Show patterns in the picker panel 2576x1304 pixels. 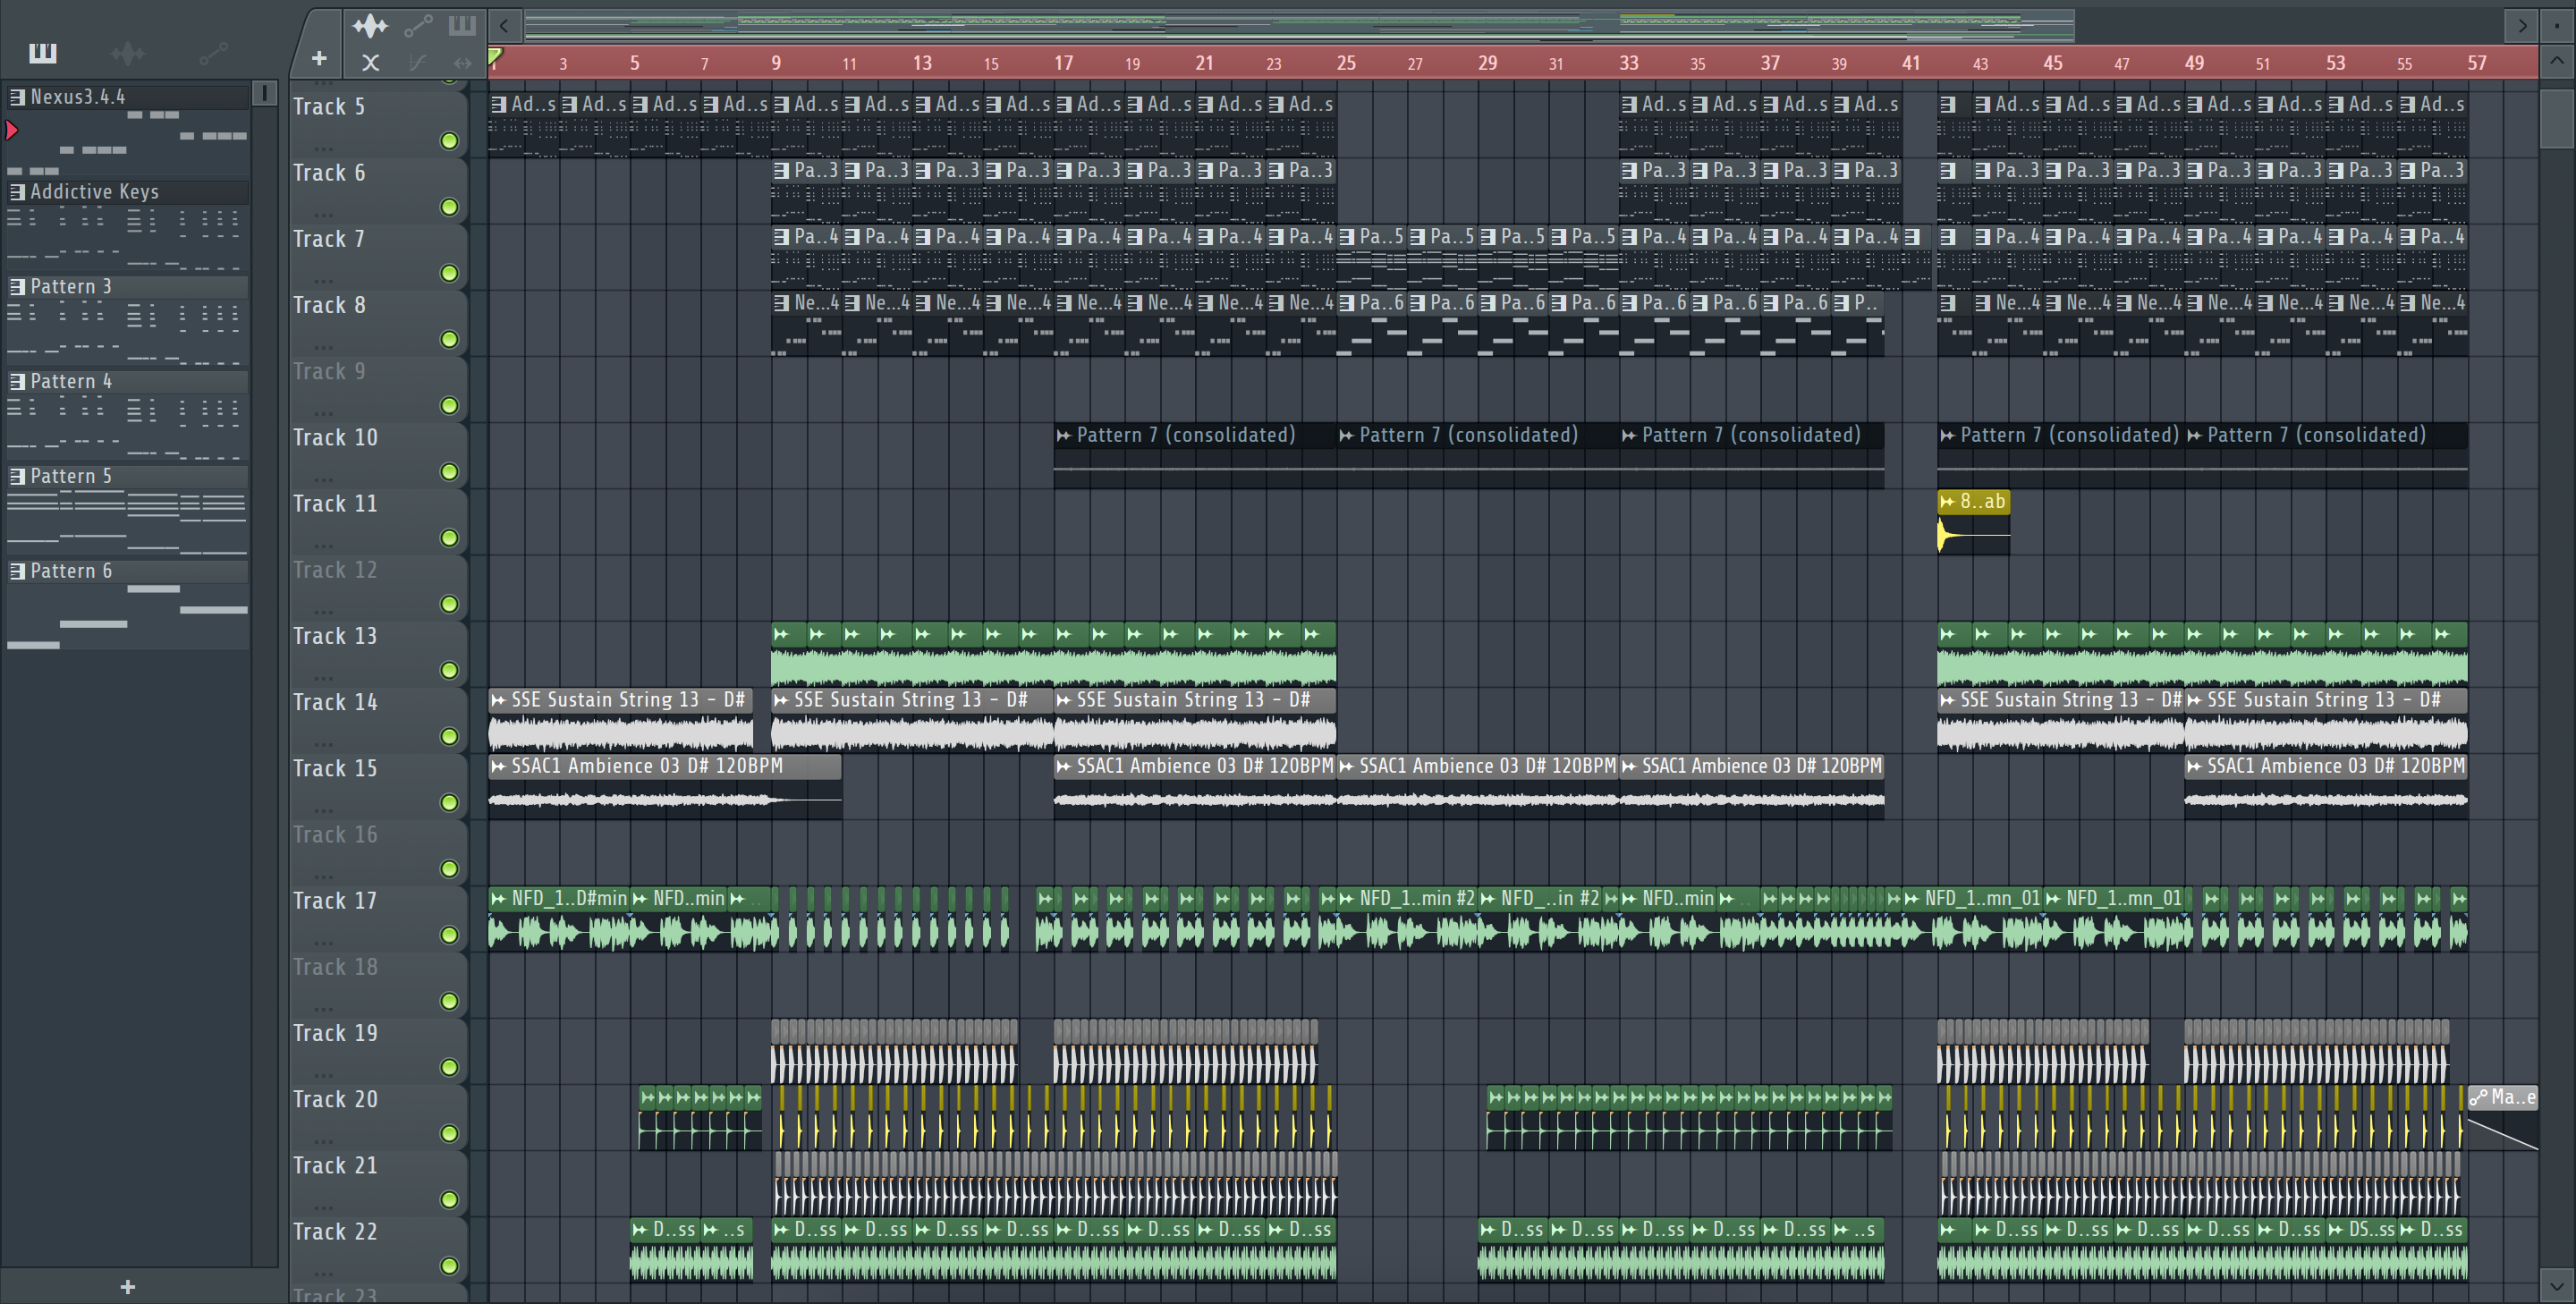coord(42,52)
